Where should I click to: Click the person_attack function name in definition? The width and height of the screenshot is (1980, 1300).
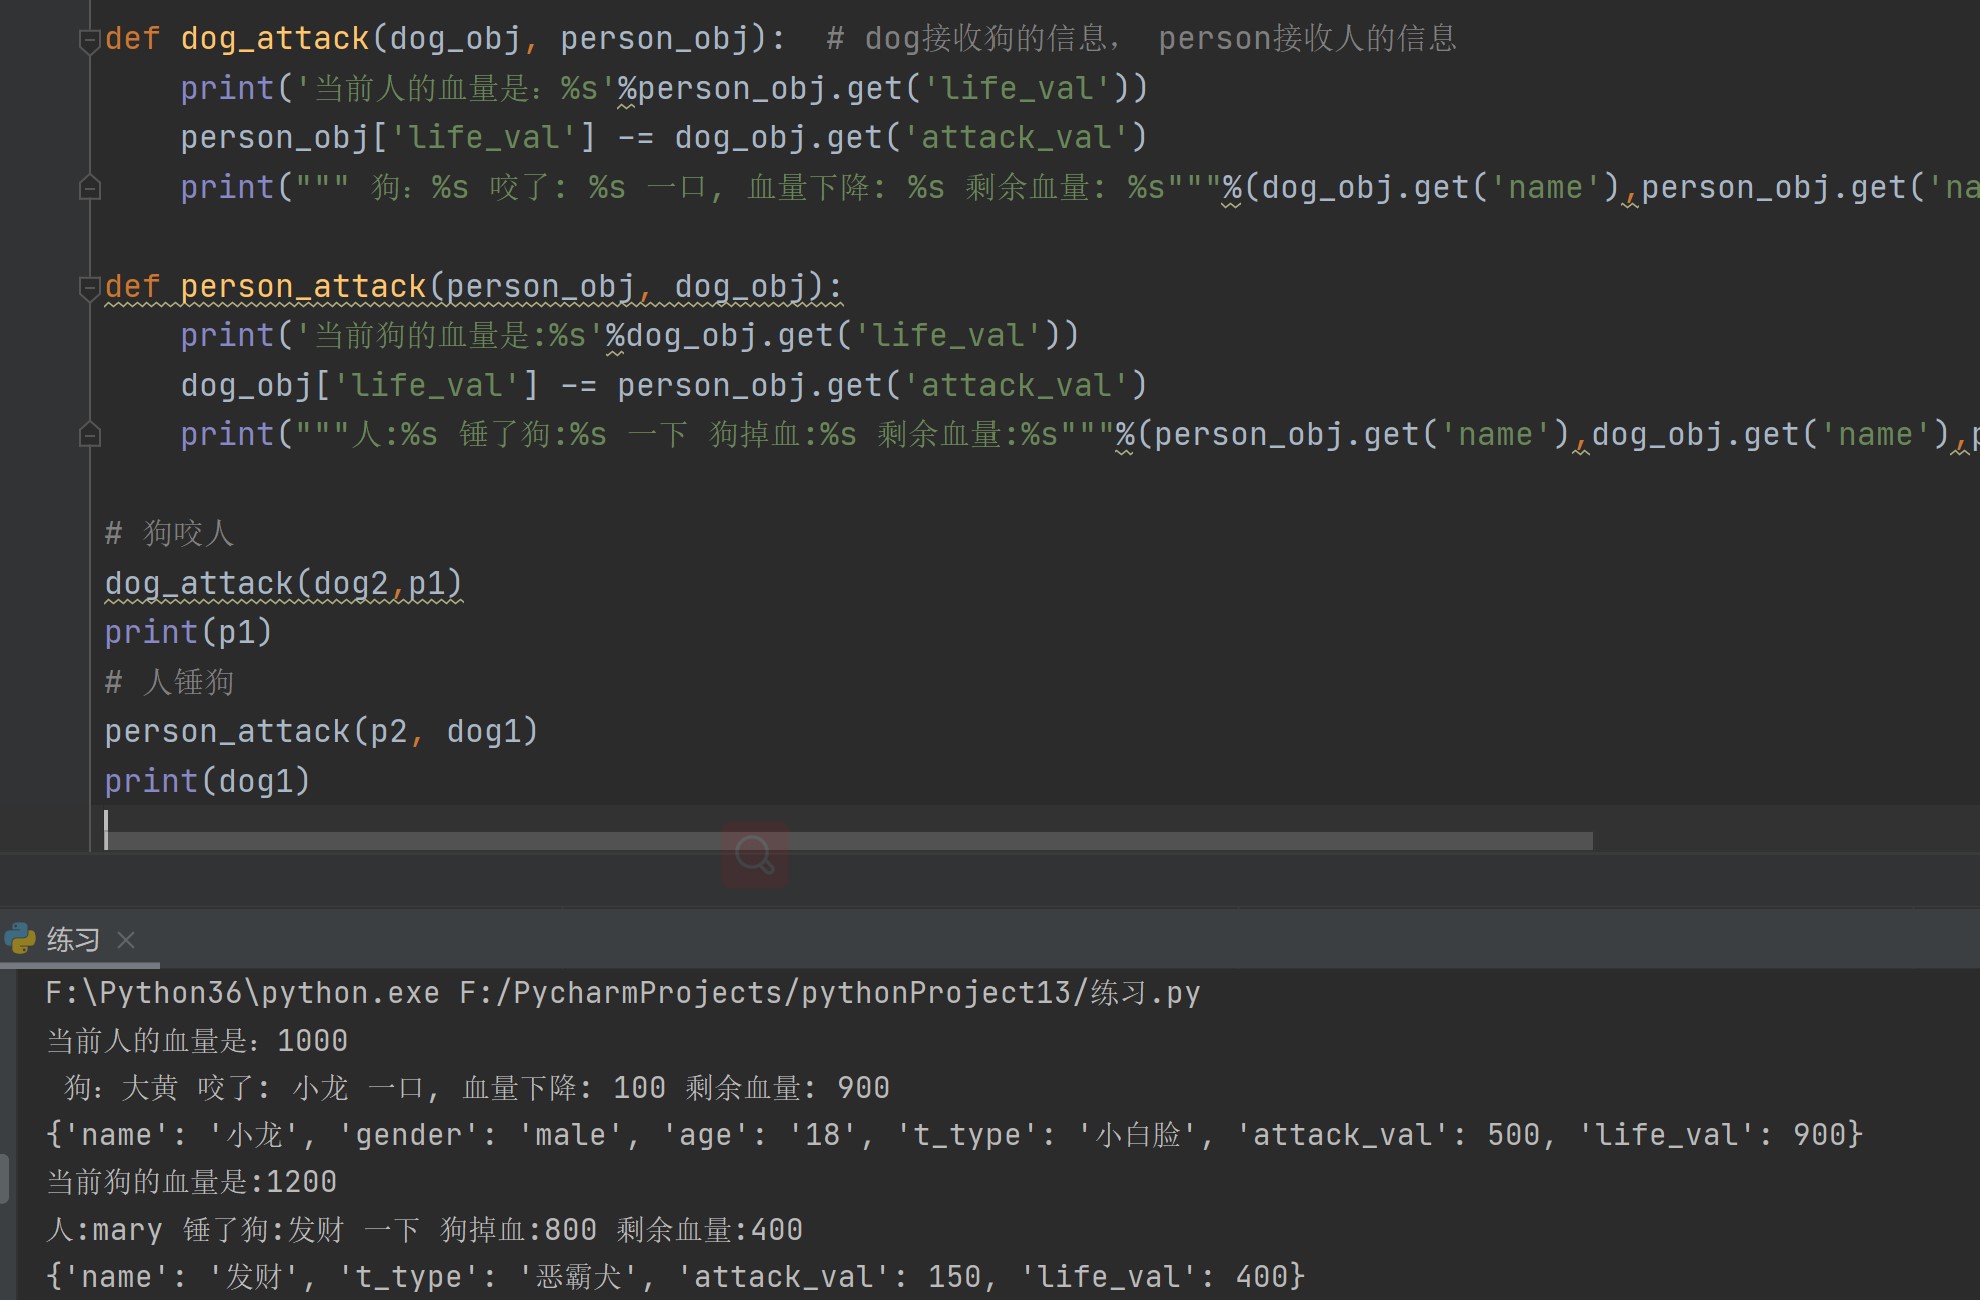pyautogui.click(x=303, y=287)
